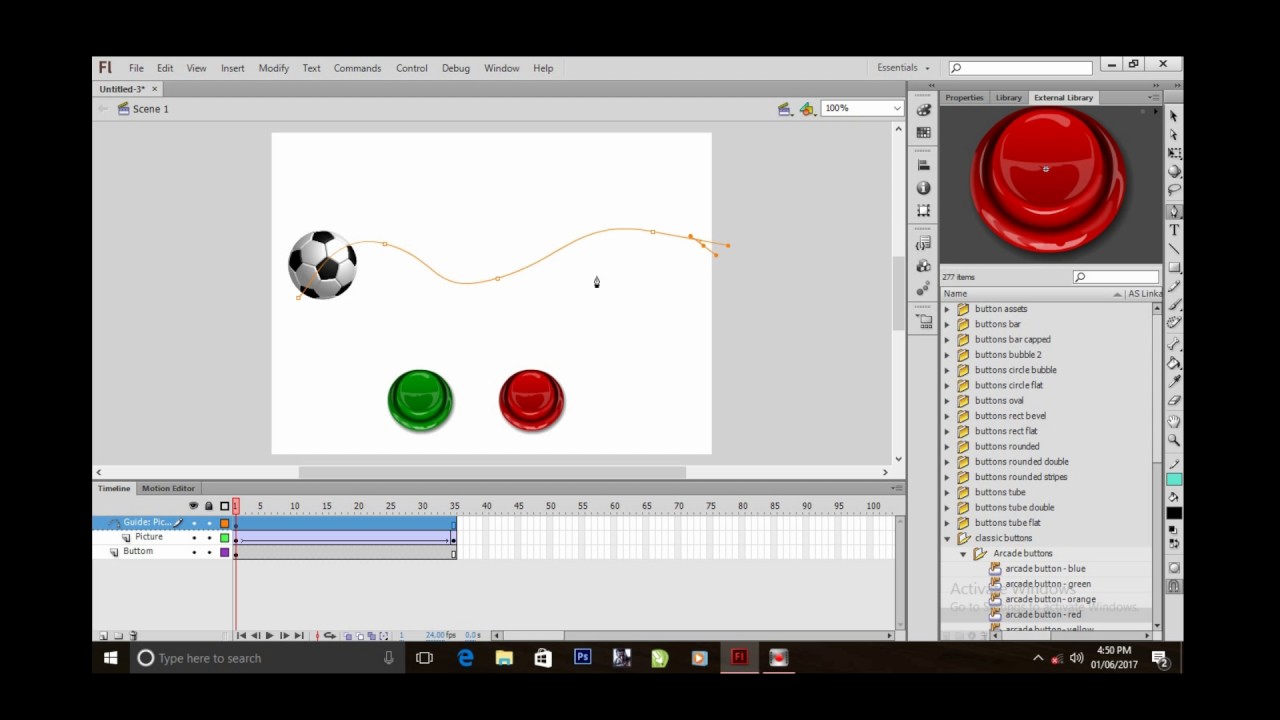Switch to the Motion Editor tab
Screen dimensions: 1280x720
click(168, 488)
